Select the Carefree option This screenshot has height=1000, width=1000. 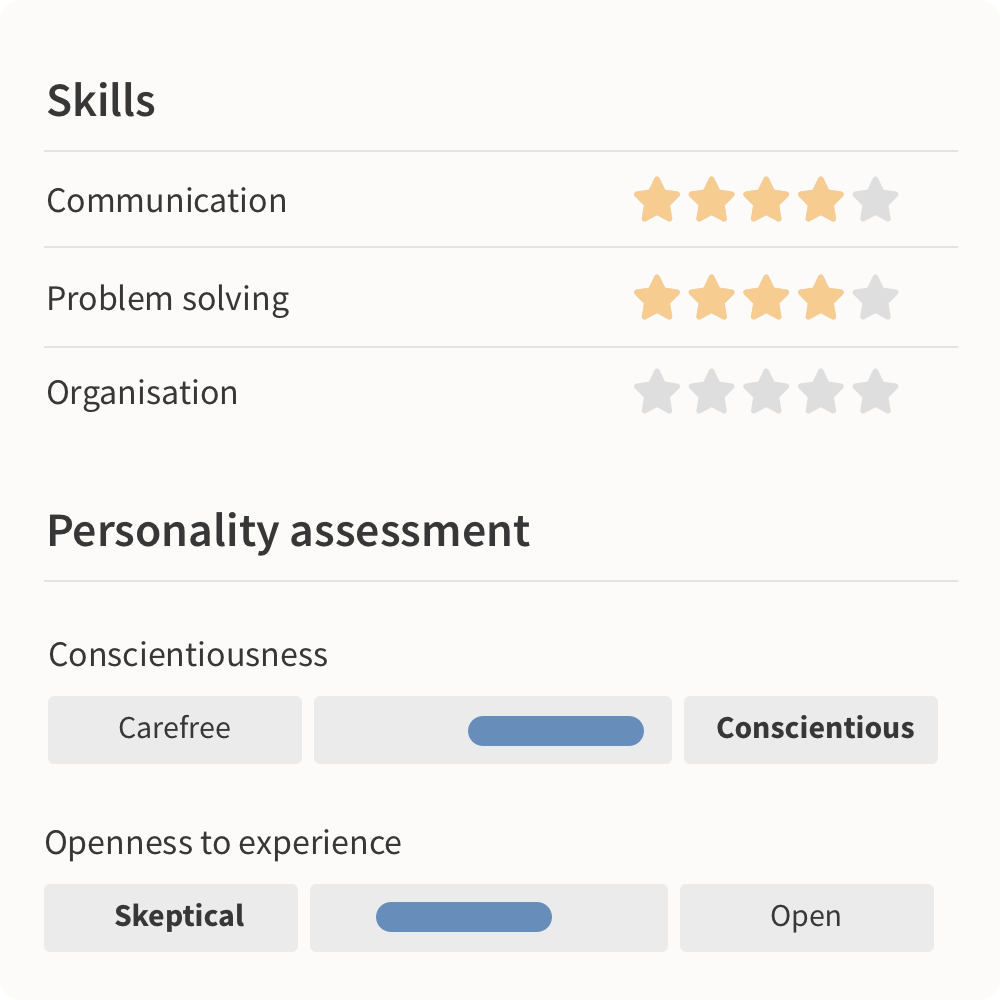pos(175,728)
